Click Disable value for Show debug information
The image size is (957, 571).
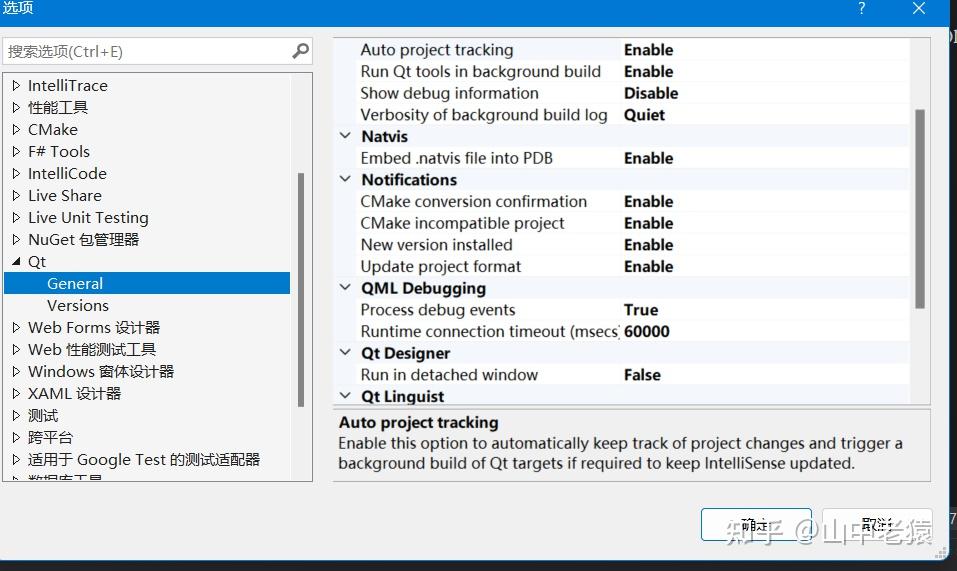(x=651, y=93)
